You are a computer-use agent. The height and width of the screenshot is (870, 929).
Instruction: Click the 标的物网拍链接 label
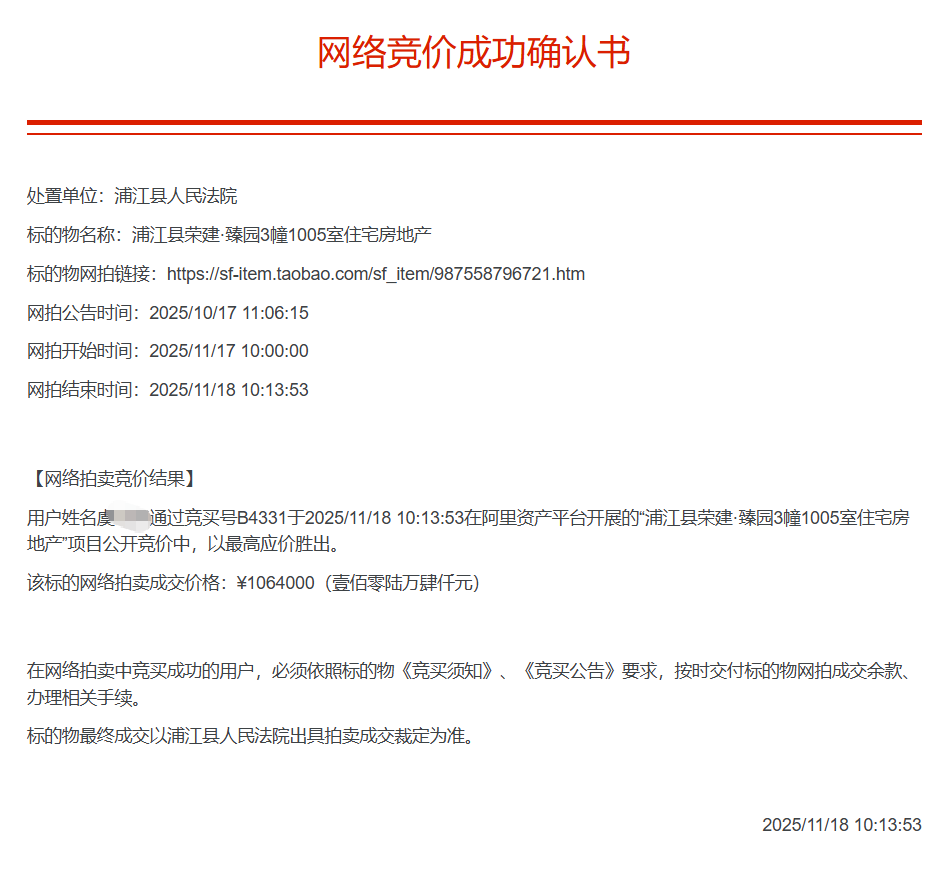(x=91, y=274)
